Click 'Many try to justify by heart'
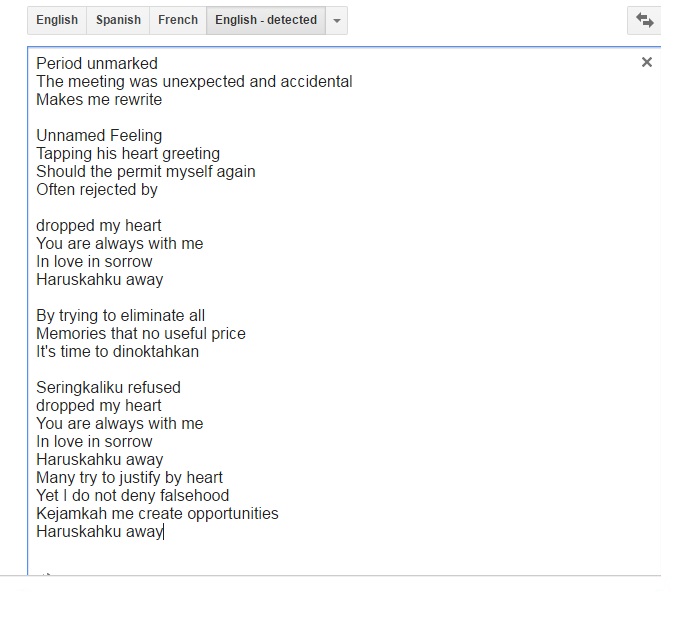This screenshot has width=677, height=636. (129, 478)
